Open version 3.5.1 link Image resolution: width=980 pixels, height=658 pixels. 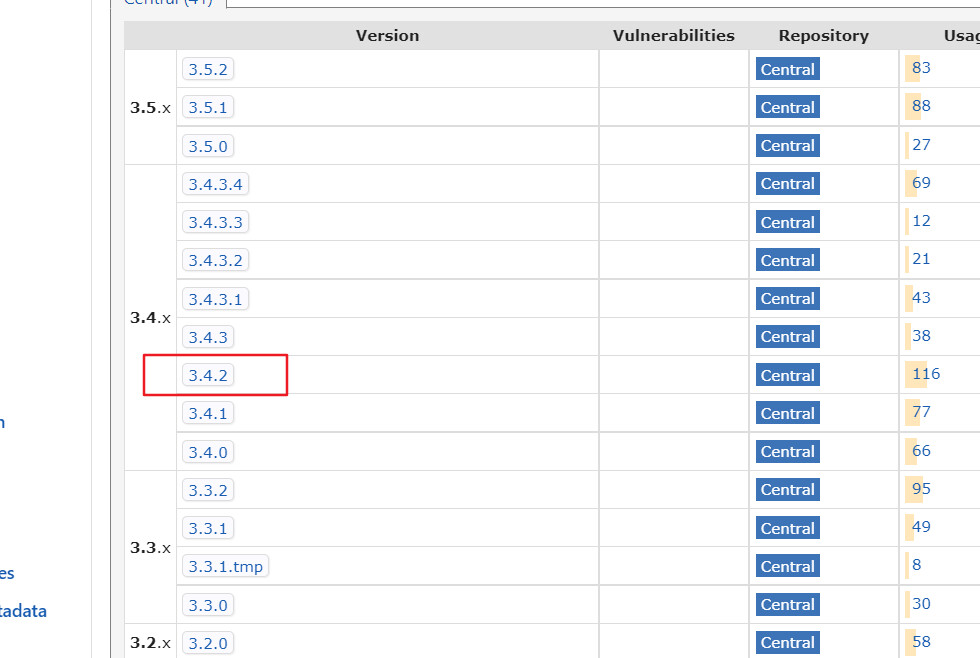[x=208, y=107]
